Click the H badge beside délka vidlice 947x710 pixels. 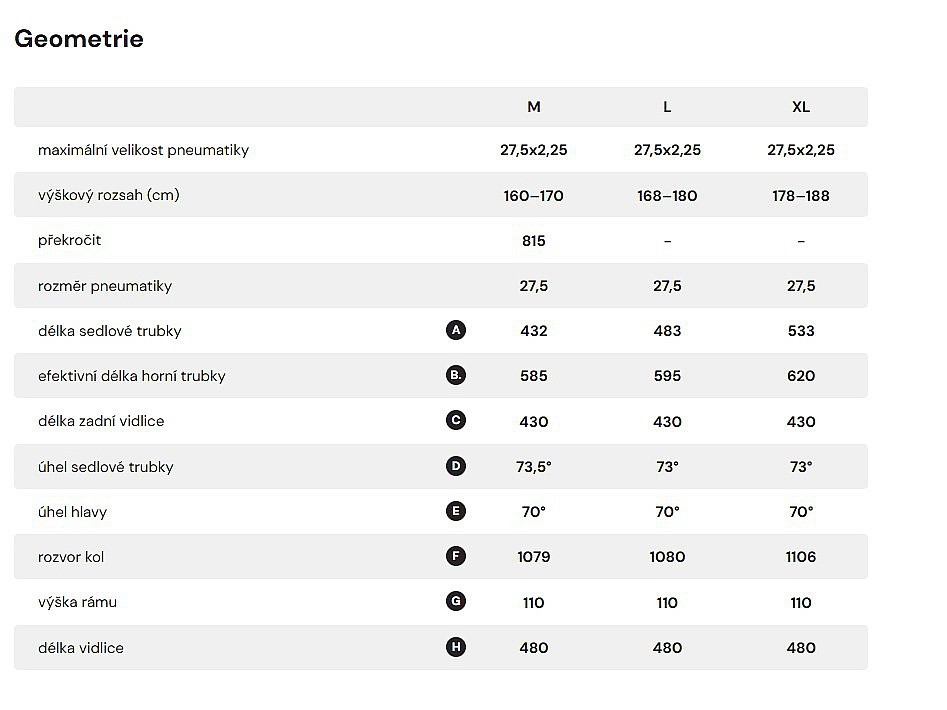(x=456, y=647)
